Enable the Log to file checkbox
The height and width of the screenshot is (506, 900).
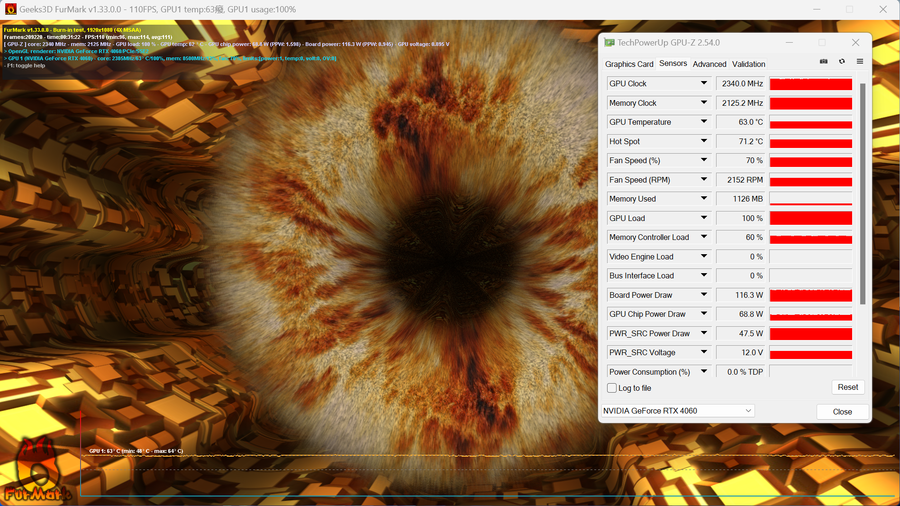[612, 388]
